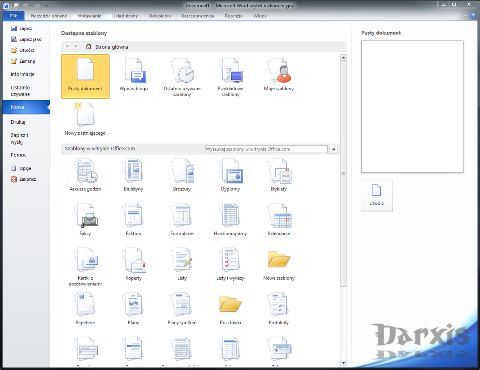The width and height of the screenshot is (480, 370).
Task: Switch to the Recenzja ribbon tab
Action: (233, 16)
